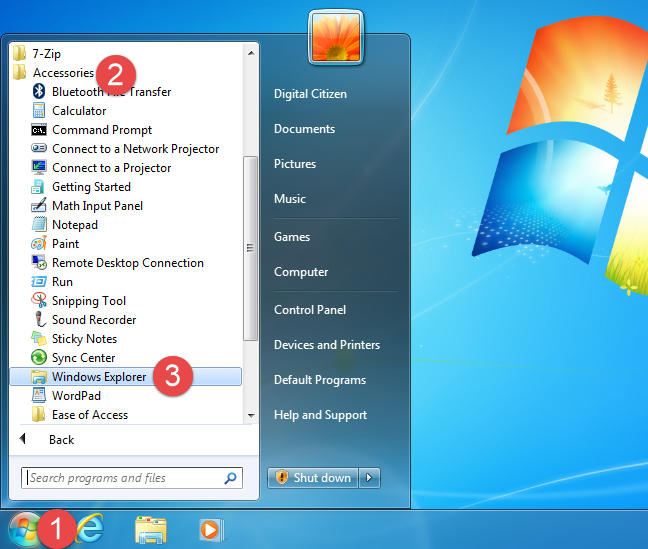Open Computer from the Start menu
The width and height of the screenshot is (648, 549).
tap(301, 272)
